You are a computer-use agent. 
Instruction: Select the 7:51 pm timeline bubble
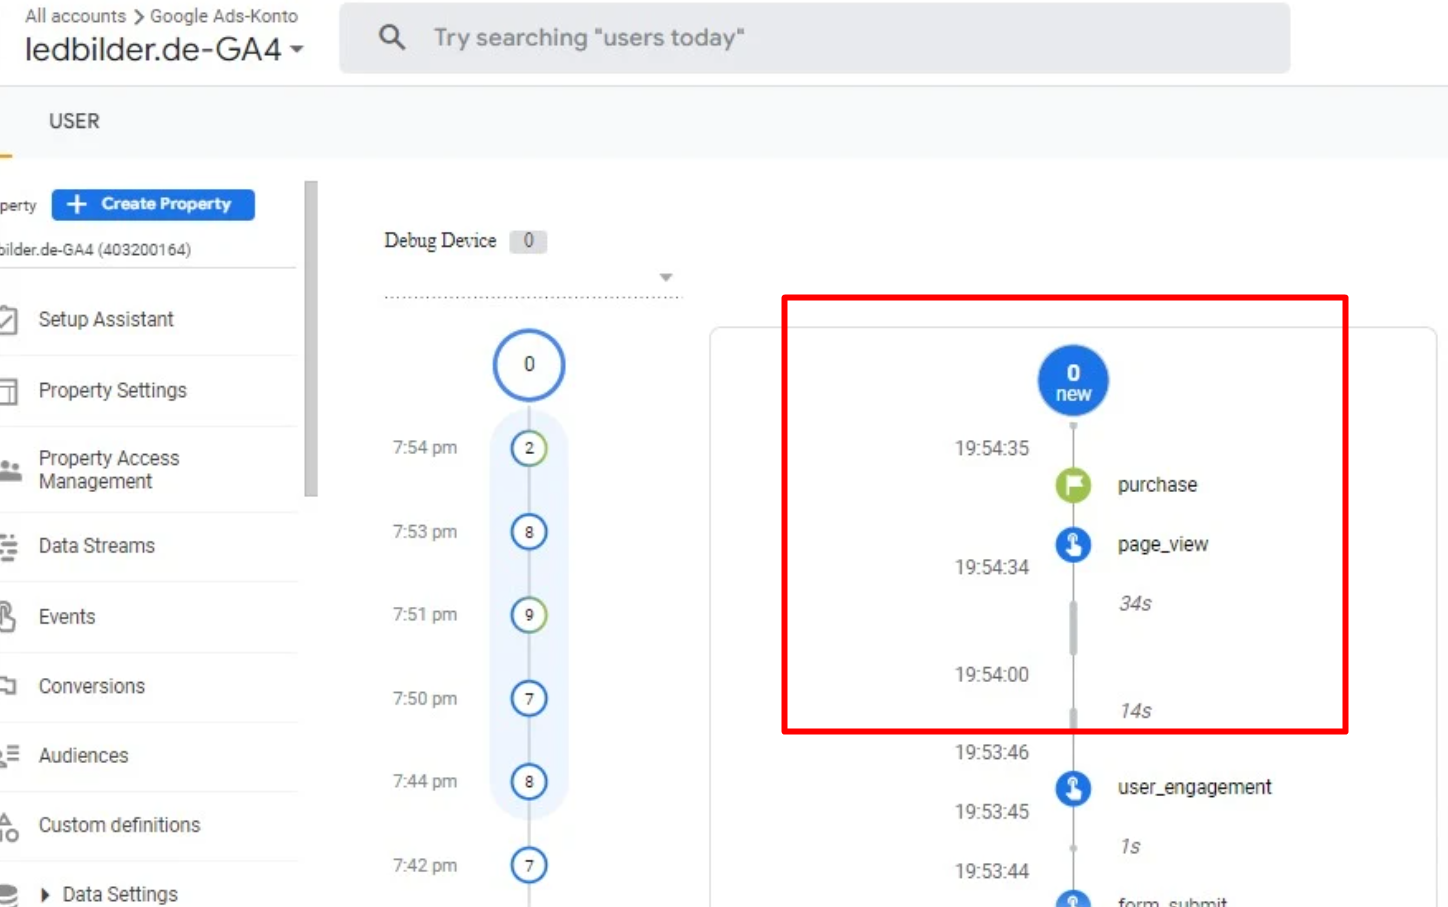(x=529, y=615)
